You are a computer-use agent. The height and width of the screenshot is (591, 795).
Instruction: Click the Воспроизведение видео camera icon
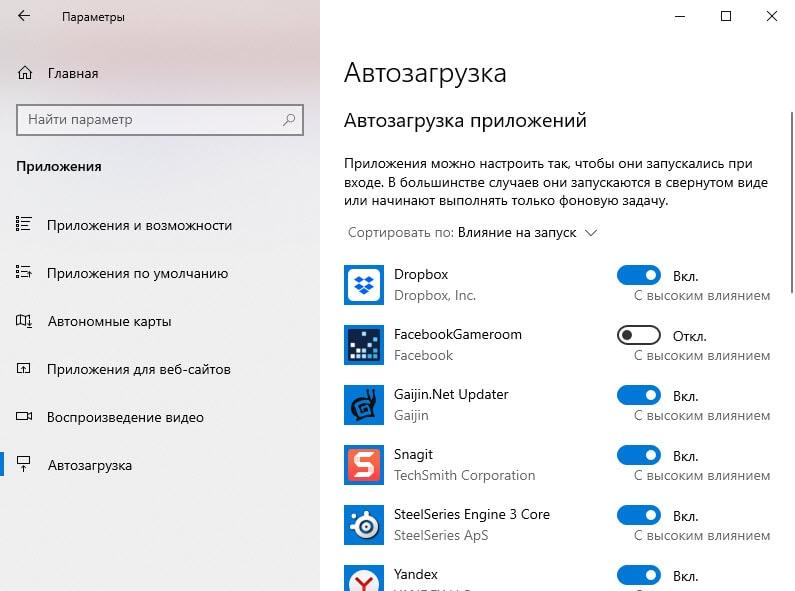coord(24,417)
